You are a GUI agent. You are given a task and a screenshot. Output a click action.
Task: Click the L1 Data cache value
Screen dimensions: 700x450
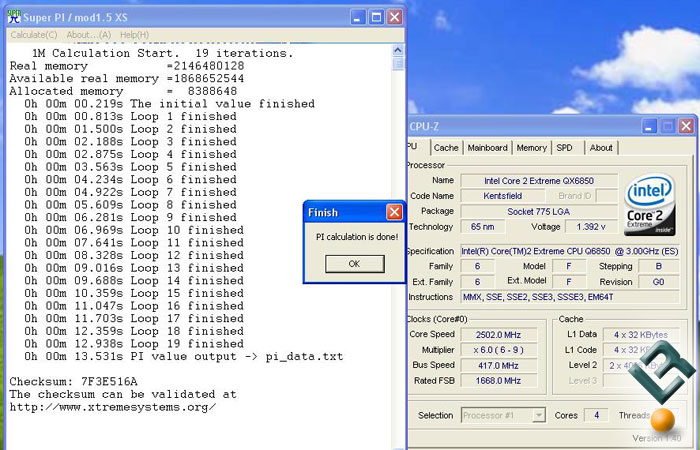point(641,335)
